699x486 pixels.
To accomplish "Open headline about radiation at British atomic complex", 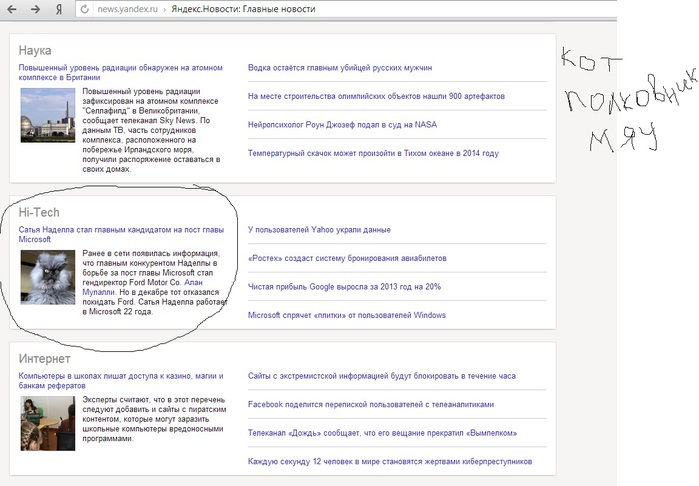I will 120,72.
